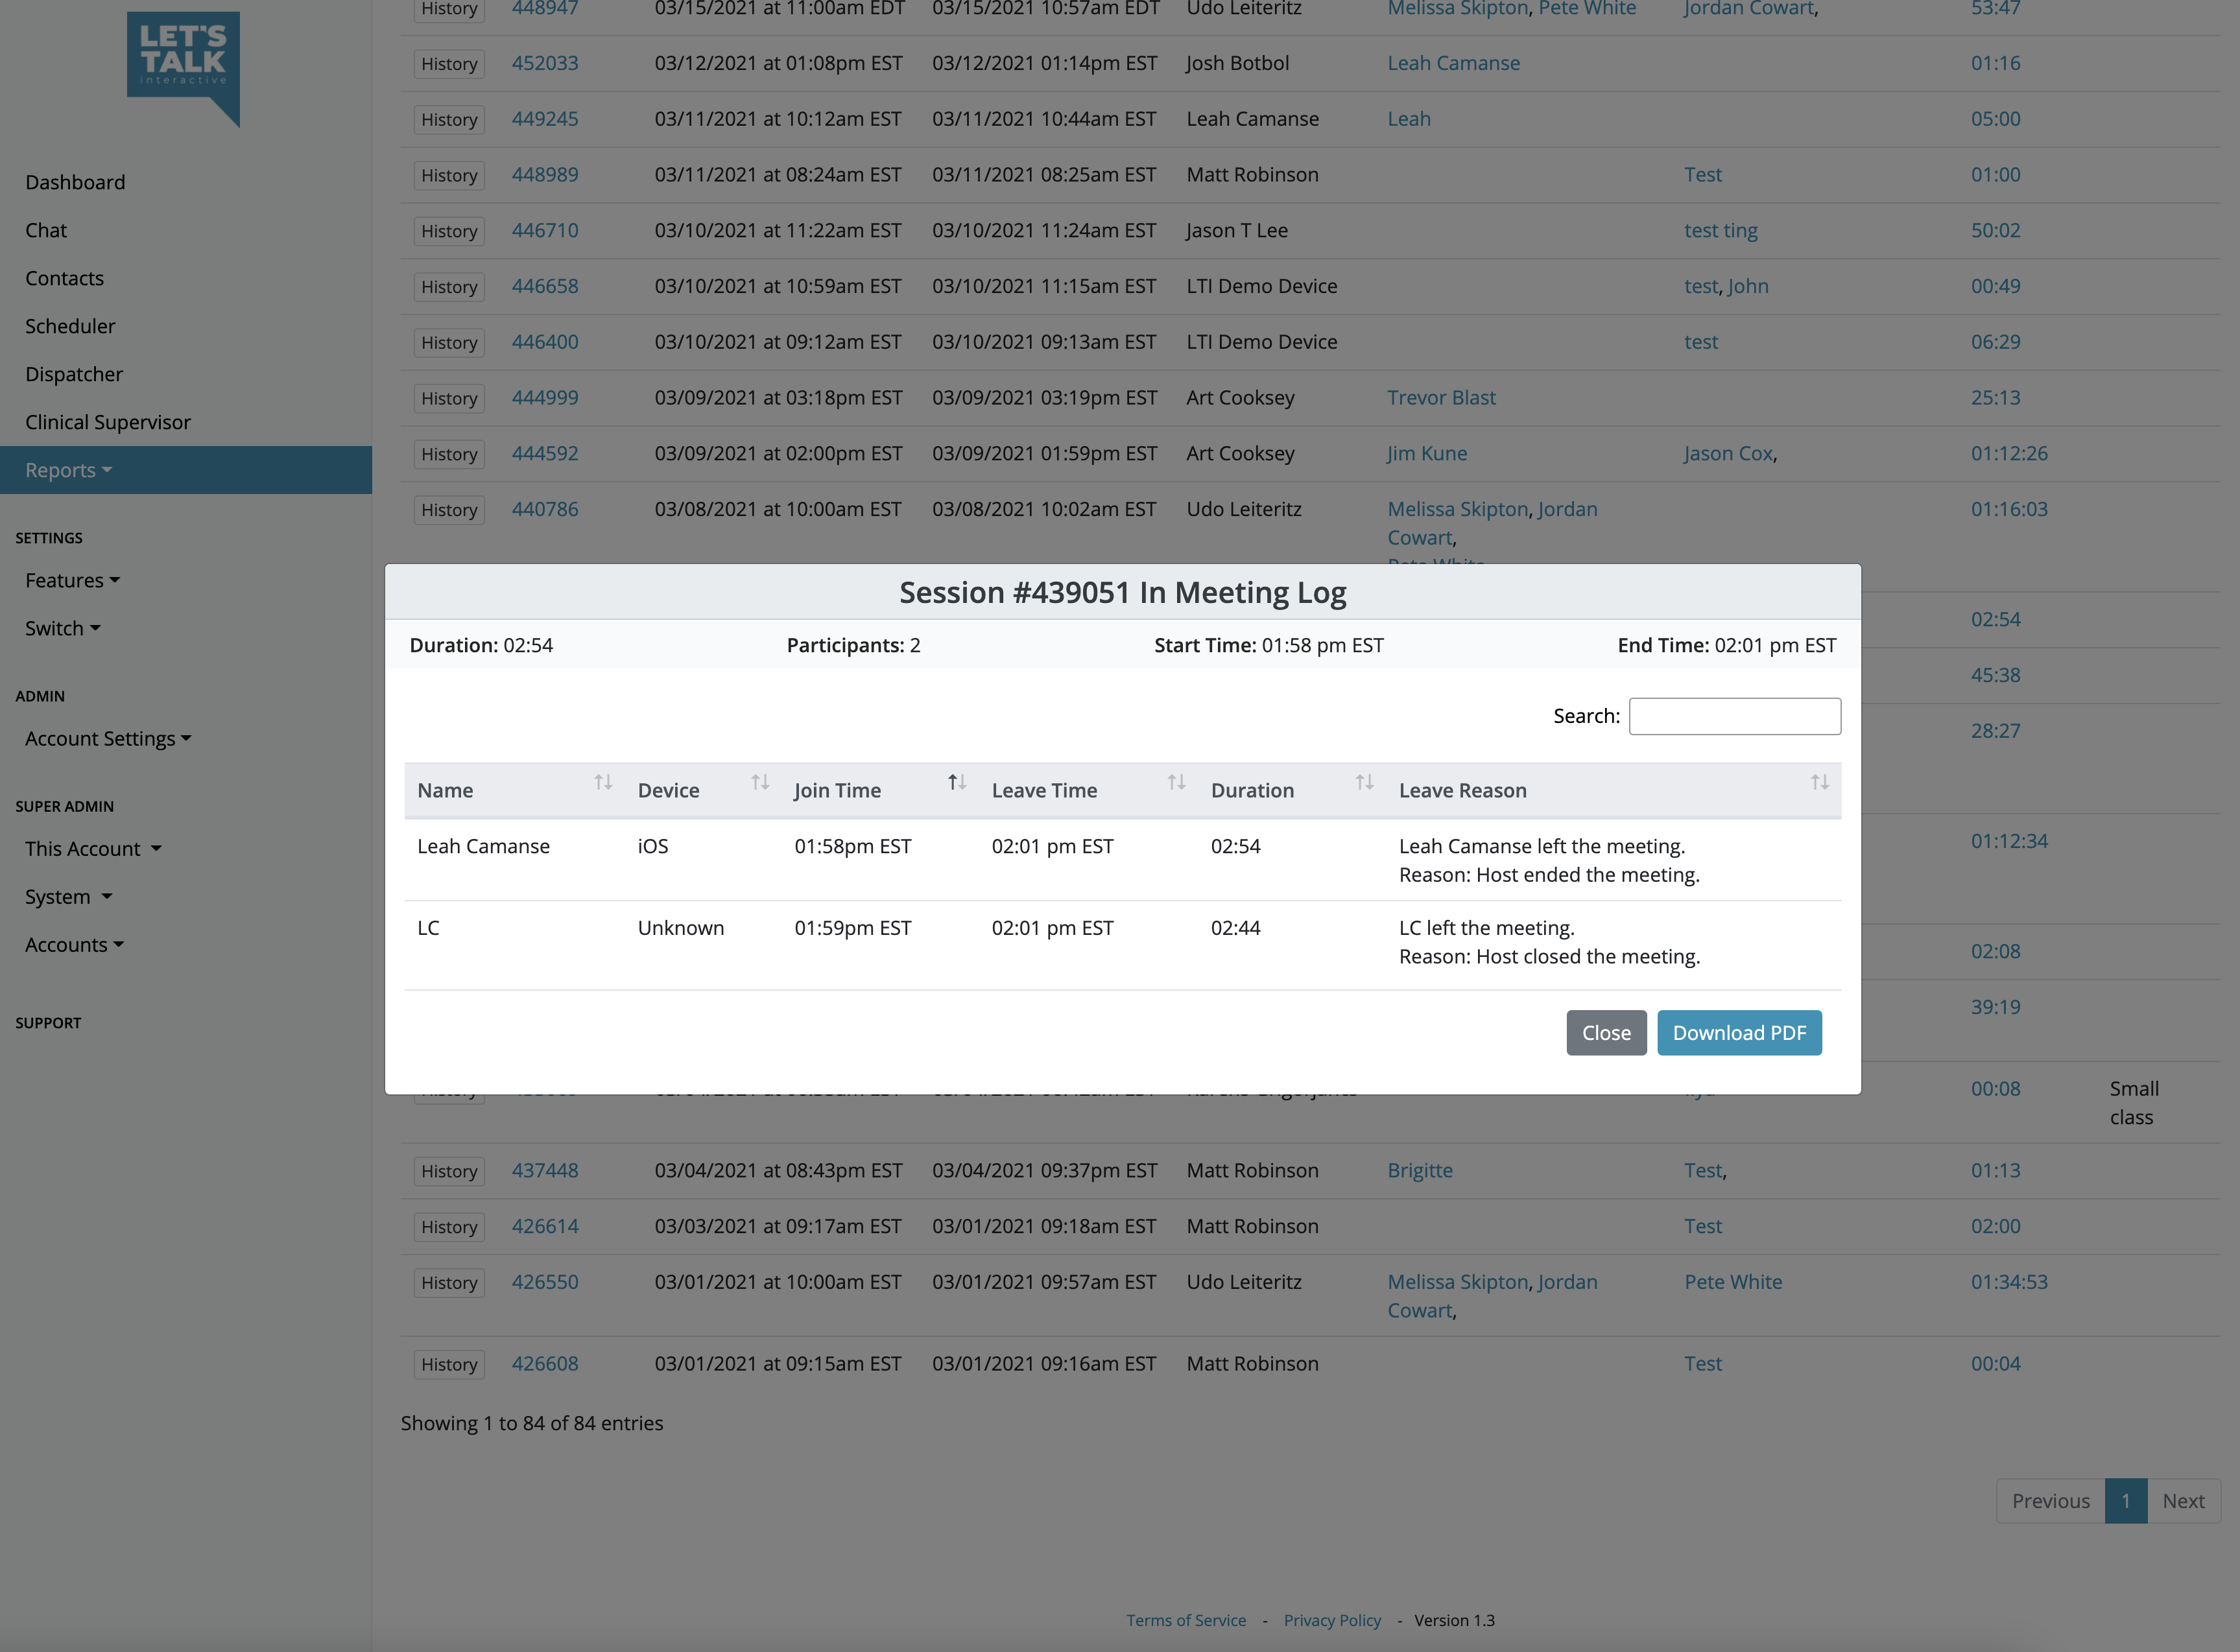Image resolution: width=2240 pixels, height=1652 pixels.
Task: Expand the Features dropdown
Action: 72,580
